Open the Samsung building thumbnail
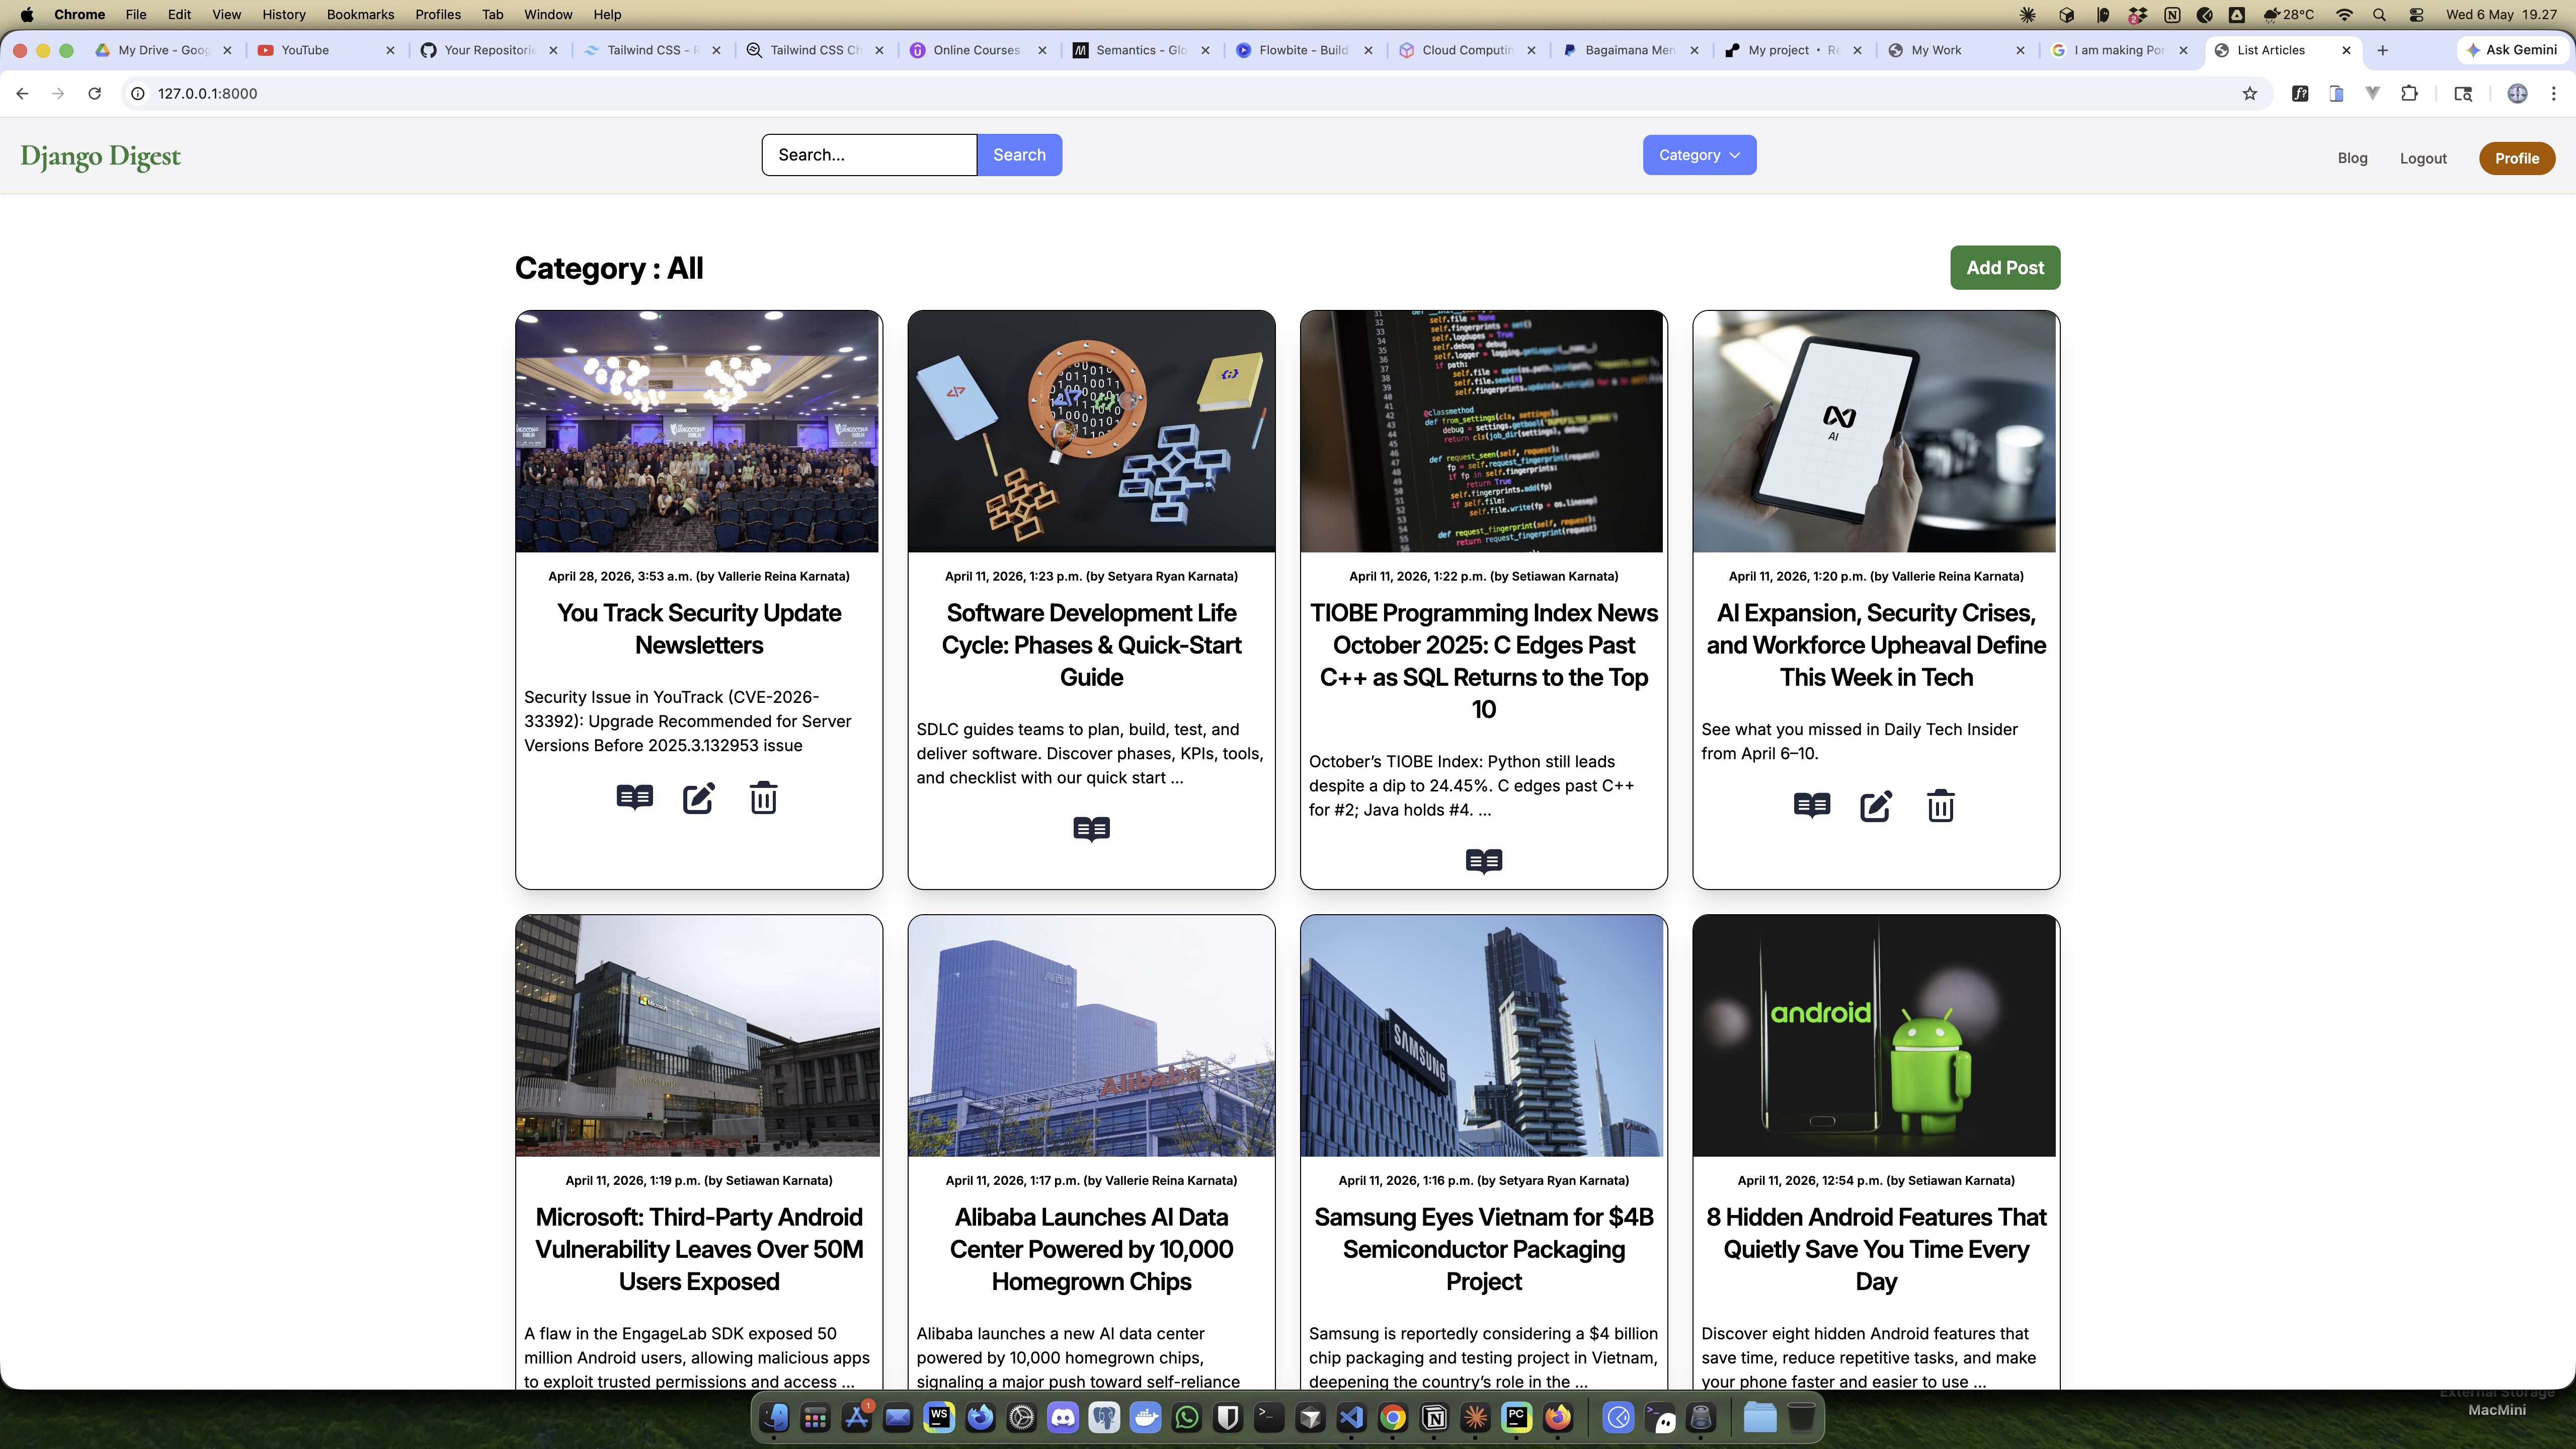Screen dimensions: 2576x1449 click(1483, 1036)
